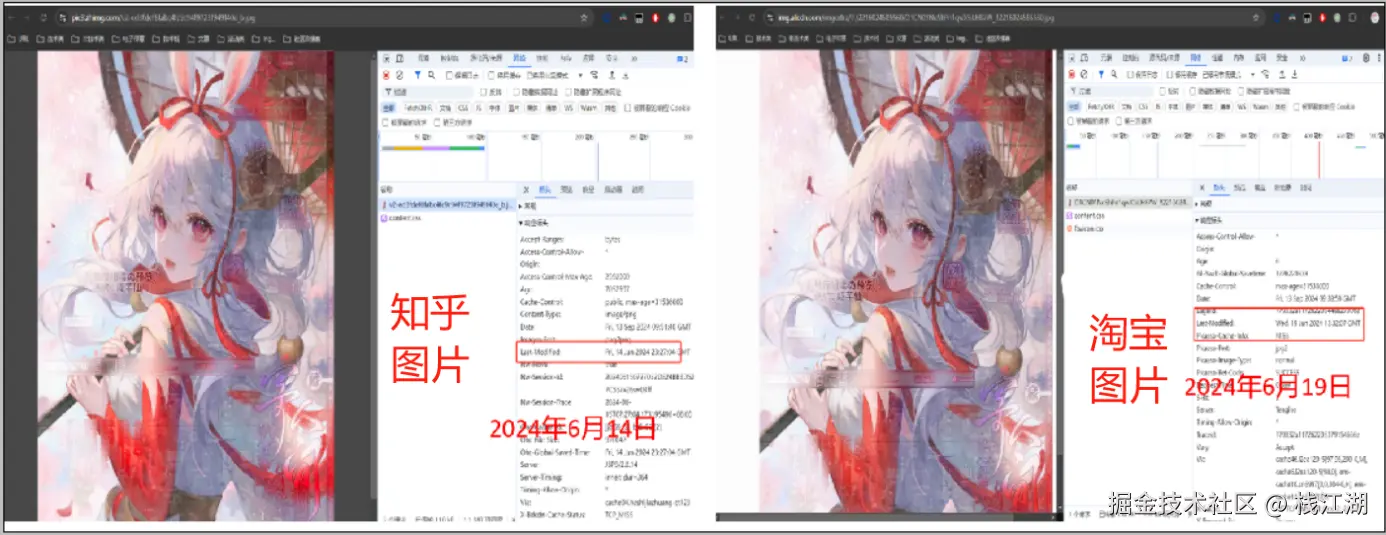
Task: Click red record button in Taobao Network panel
Action: click(x=1071, y=75)
